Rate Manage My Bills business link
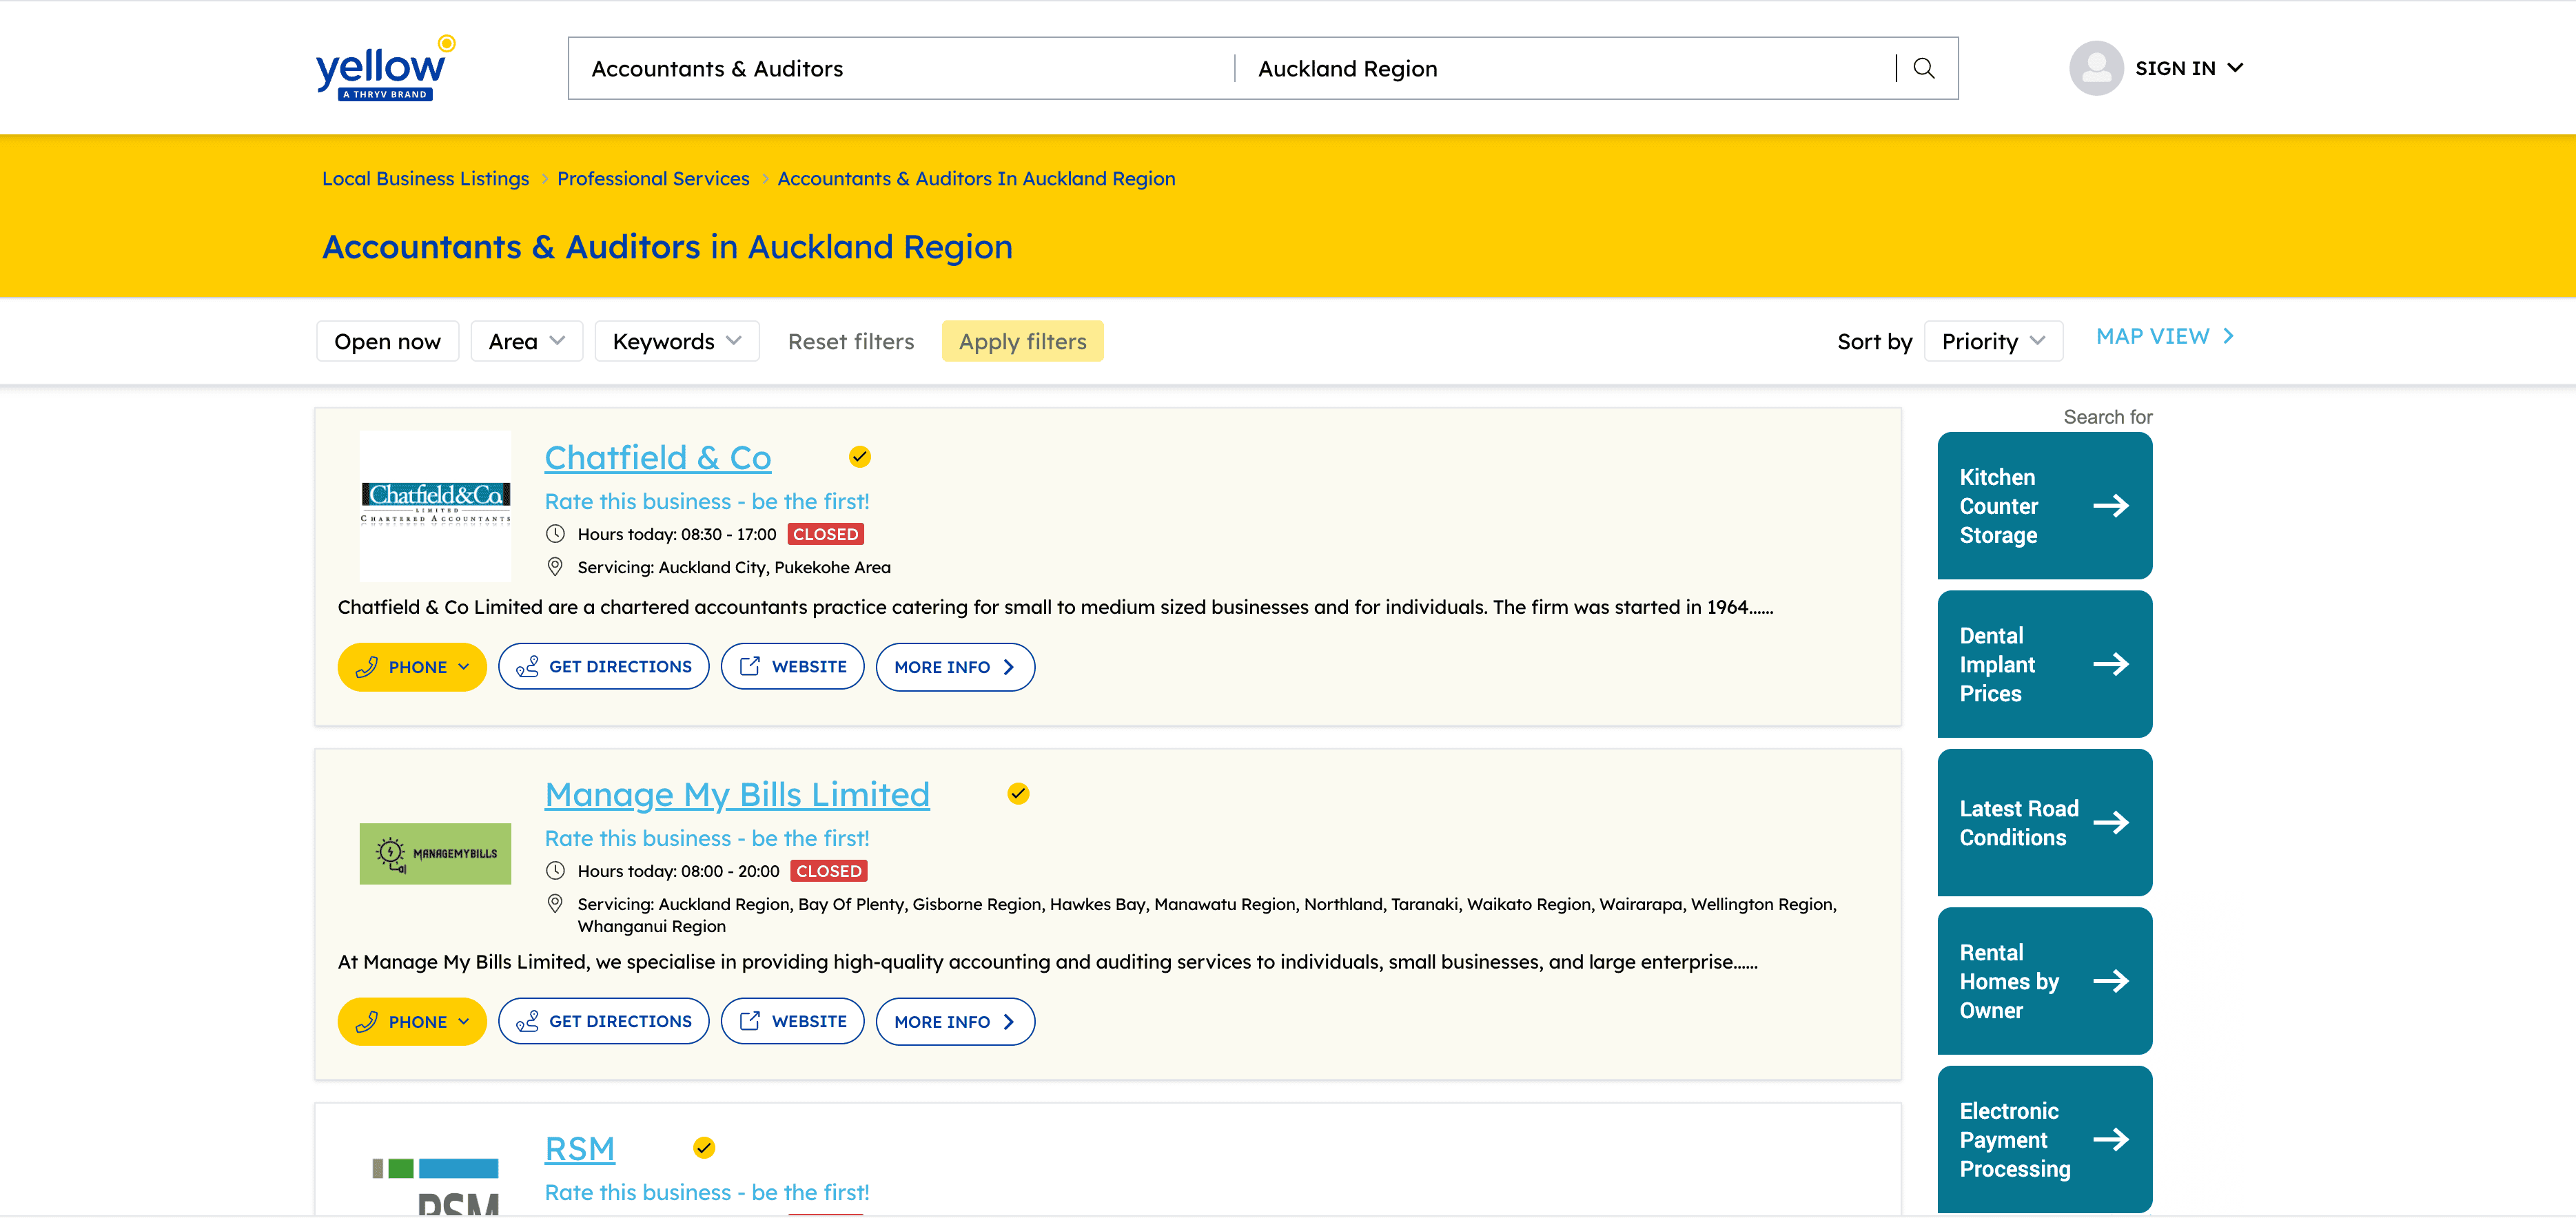2576x1218 pixels. pyautogui.click(x=707, y=838)
